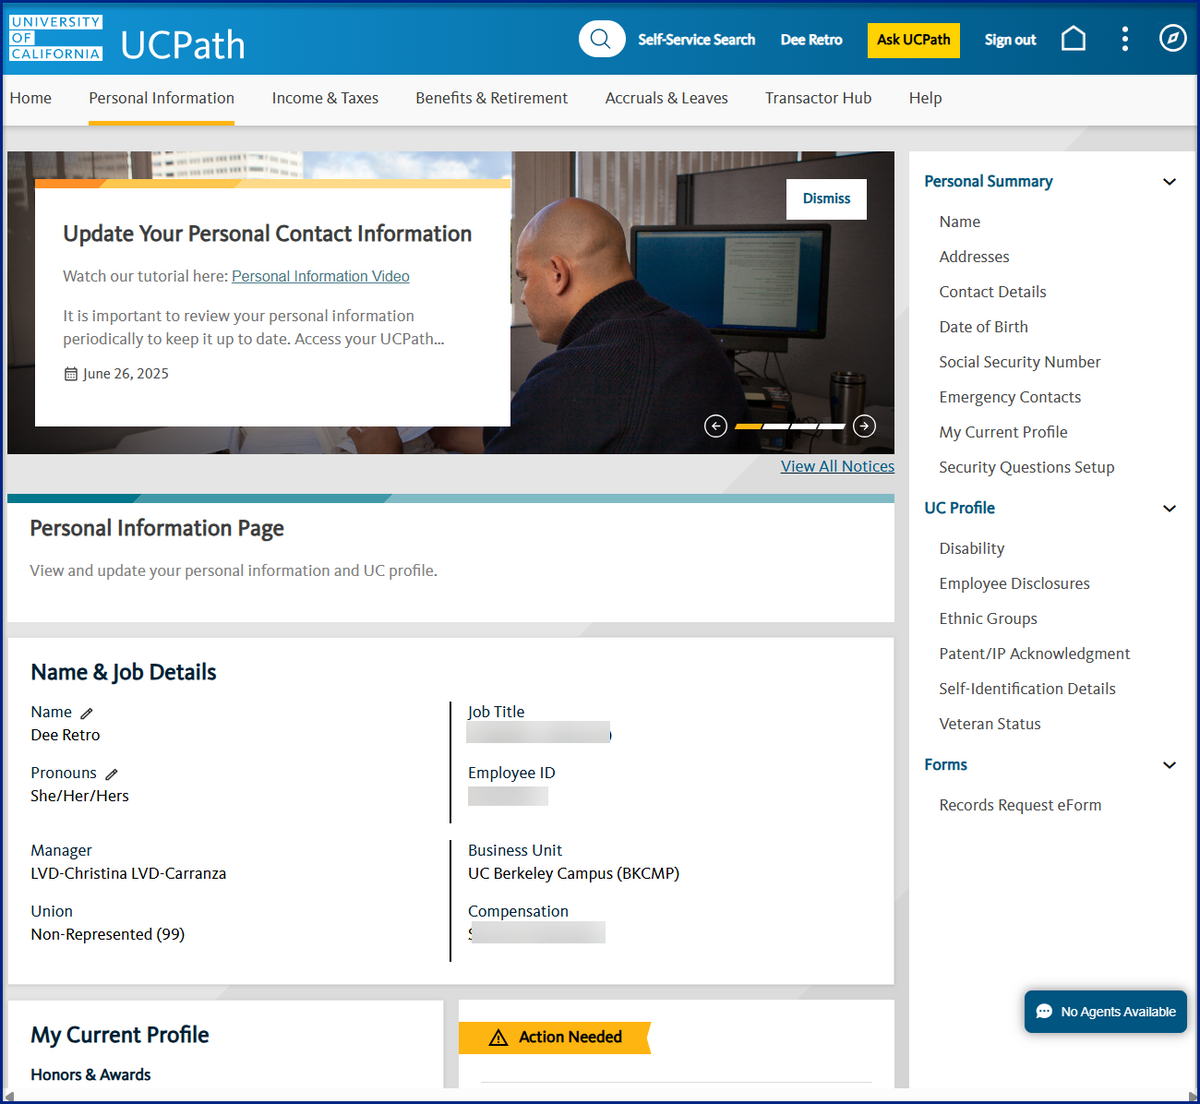Click Non-Represented (99) union value
This screenshot has height=1104, width=1200.
pyautogui.click(x=108, y=935)
